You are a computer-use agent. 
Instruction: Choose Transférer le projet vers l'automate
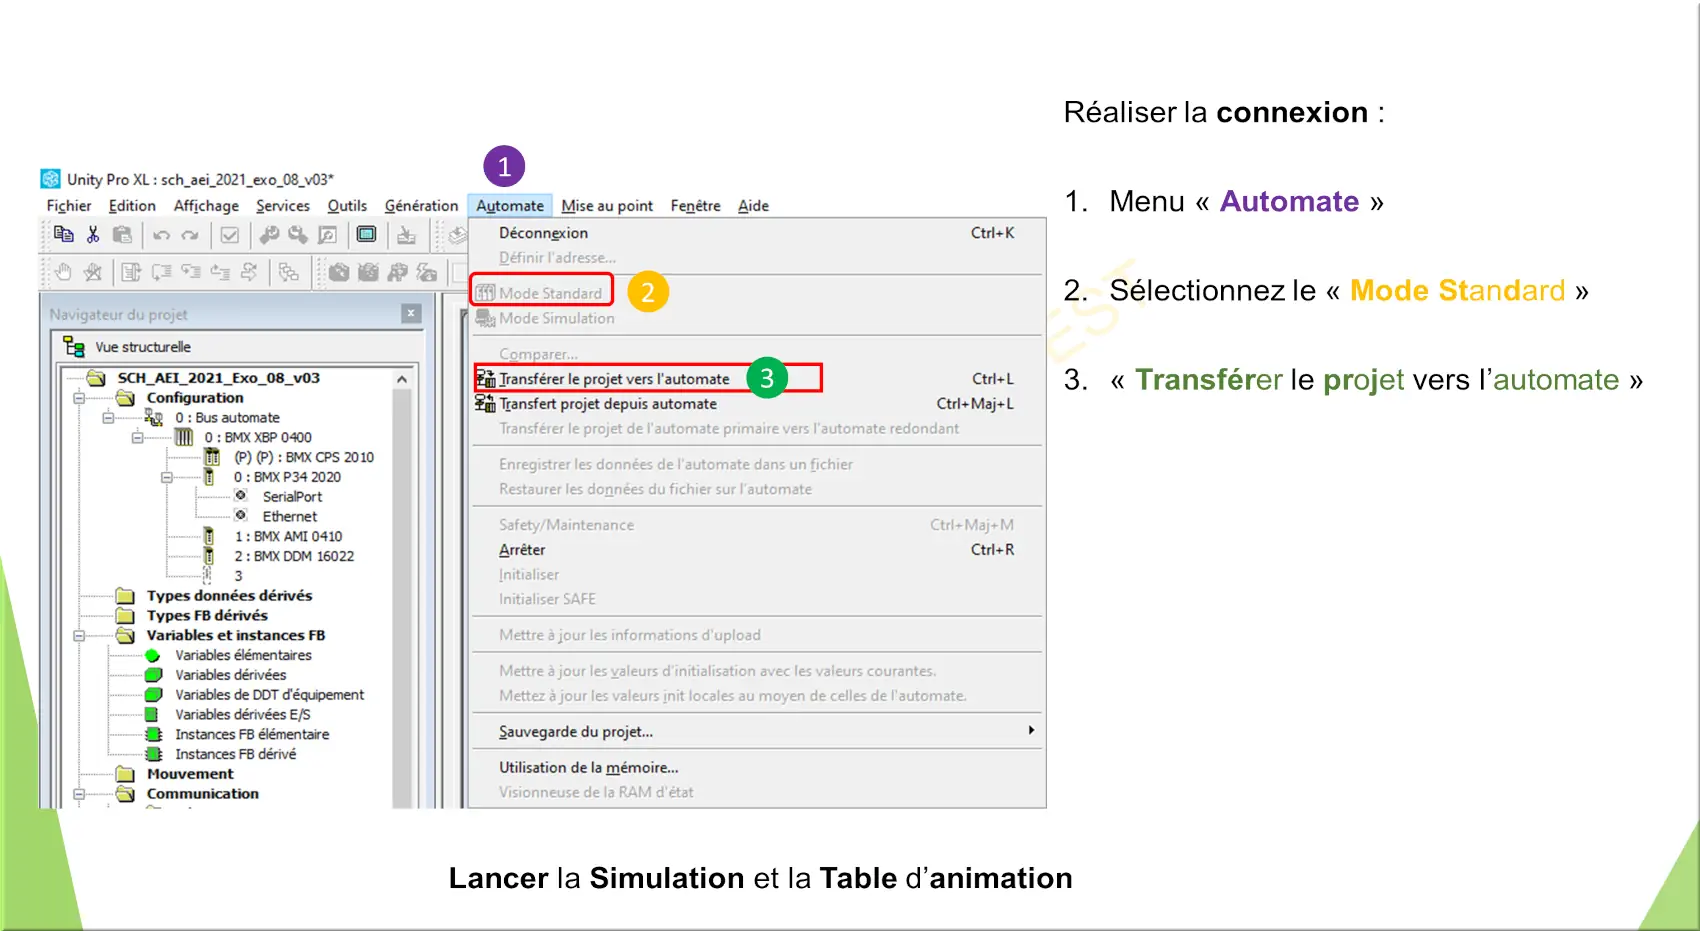click(x=758, y=379)
